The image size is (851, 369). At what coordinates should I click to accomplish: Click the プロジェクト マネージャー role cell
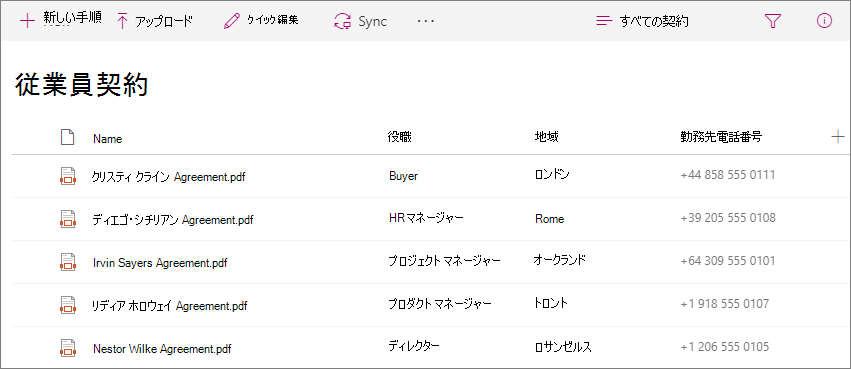click(x=444, y=261)
